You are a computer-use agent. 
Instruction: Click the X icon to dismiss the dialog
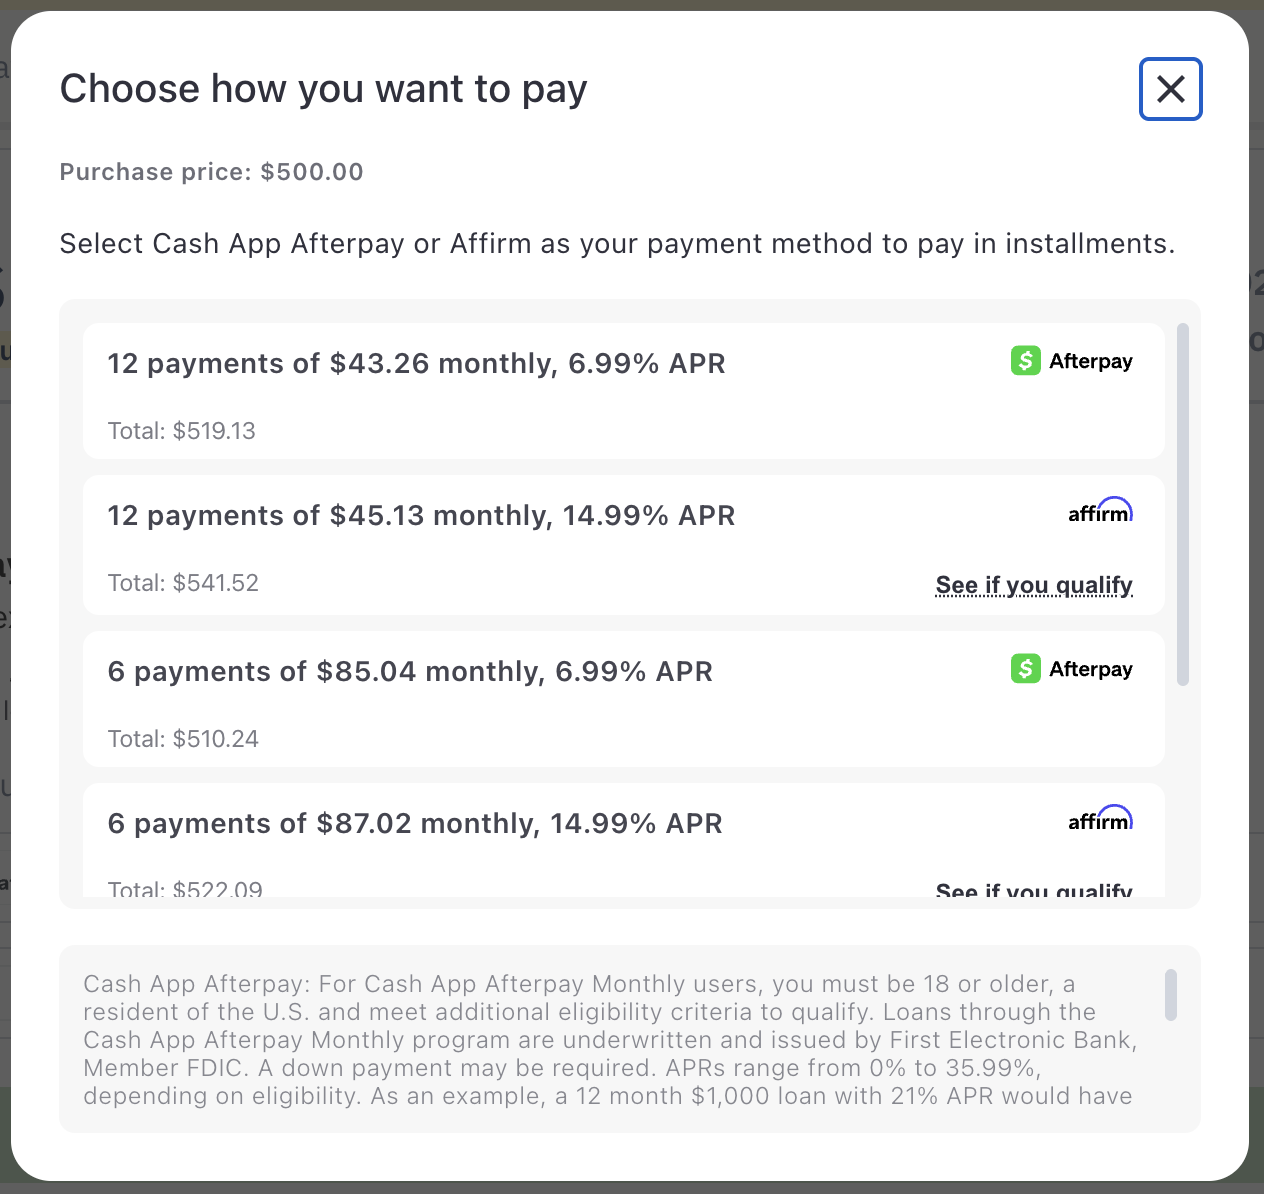1170,89
